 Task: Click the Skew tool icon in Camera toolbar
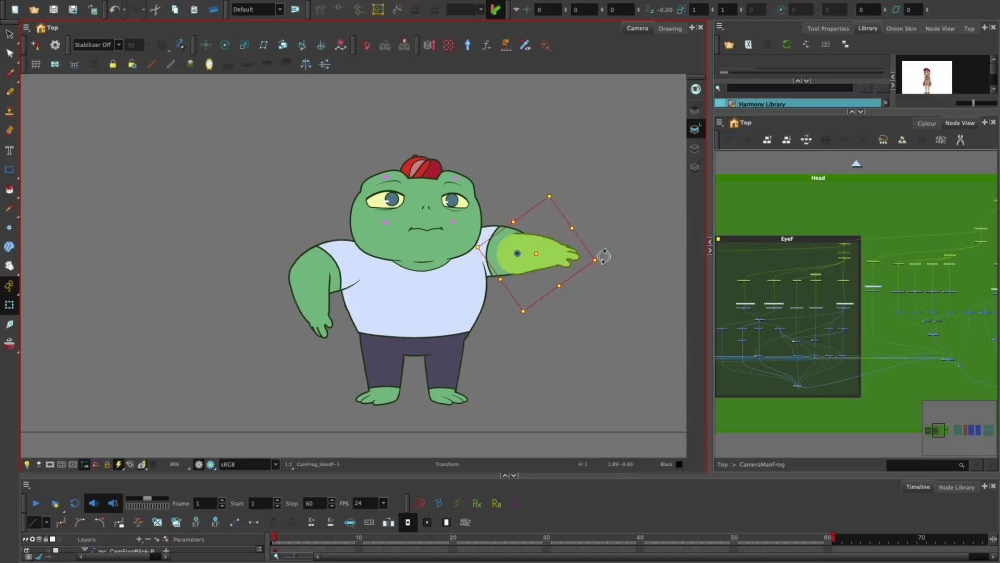pos(263,45)
